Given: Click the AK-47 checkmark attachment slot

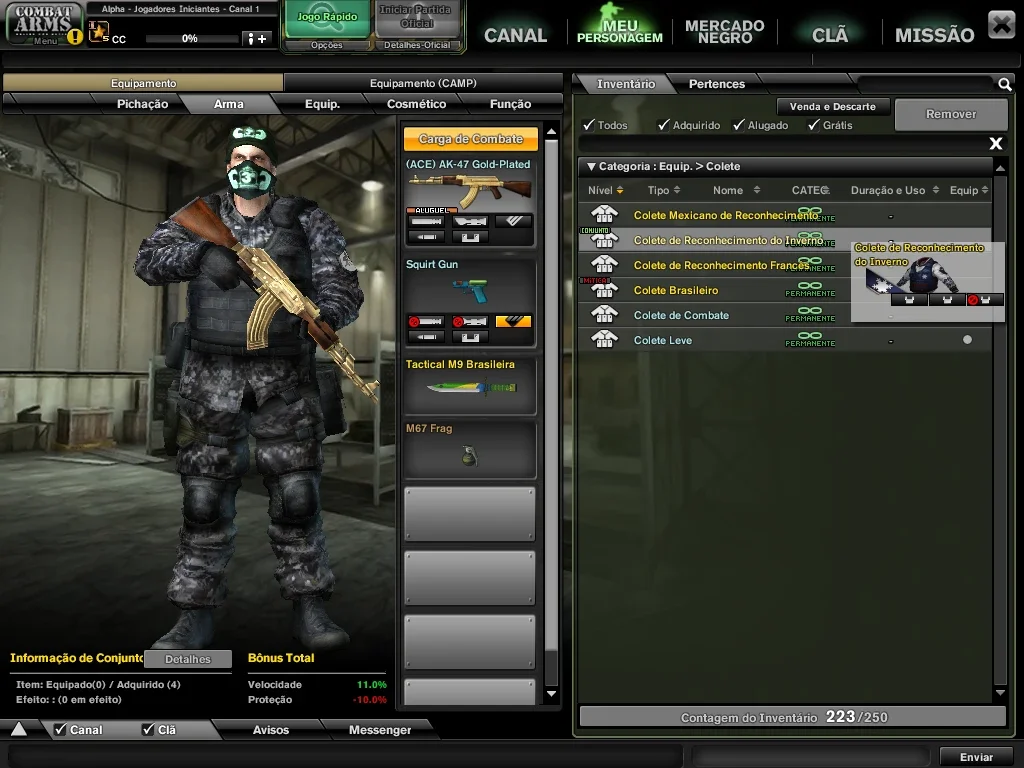Looking at the screenshot, I should (x=513, y=221).
